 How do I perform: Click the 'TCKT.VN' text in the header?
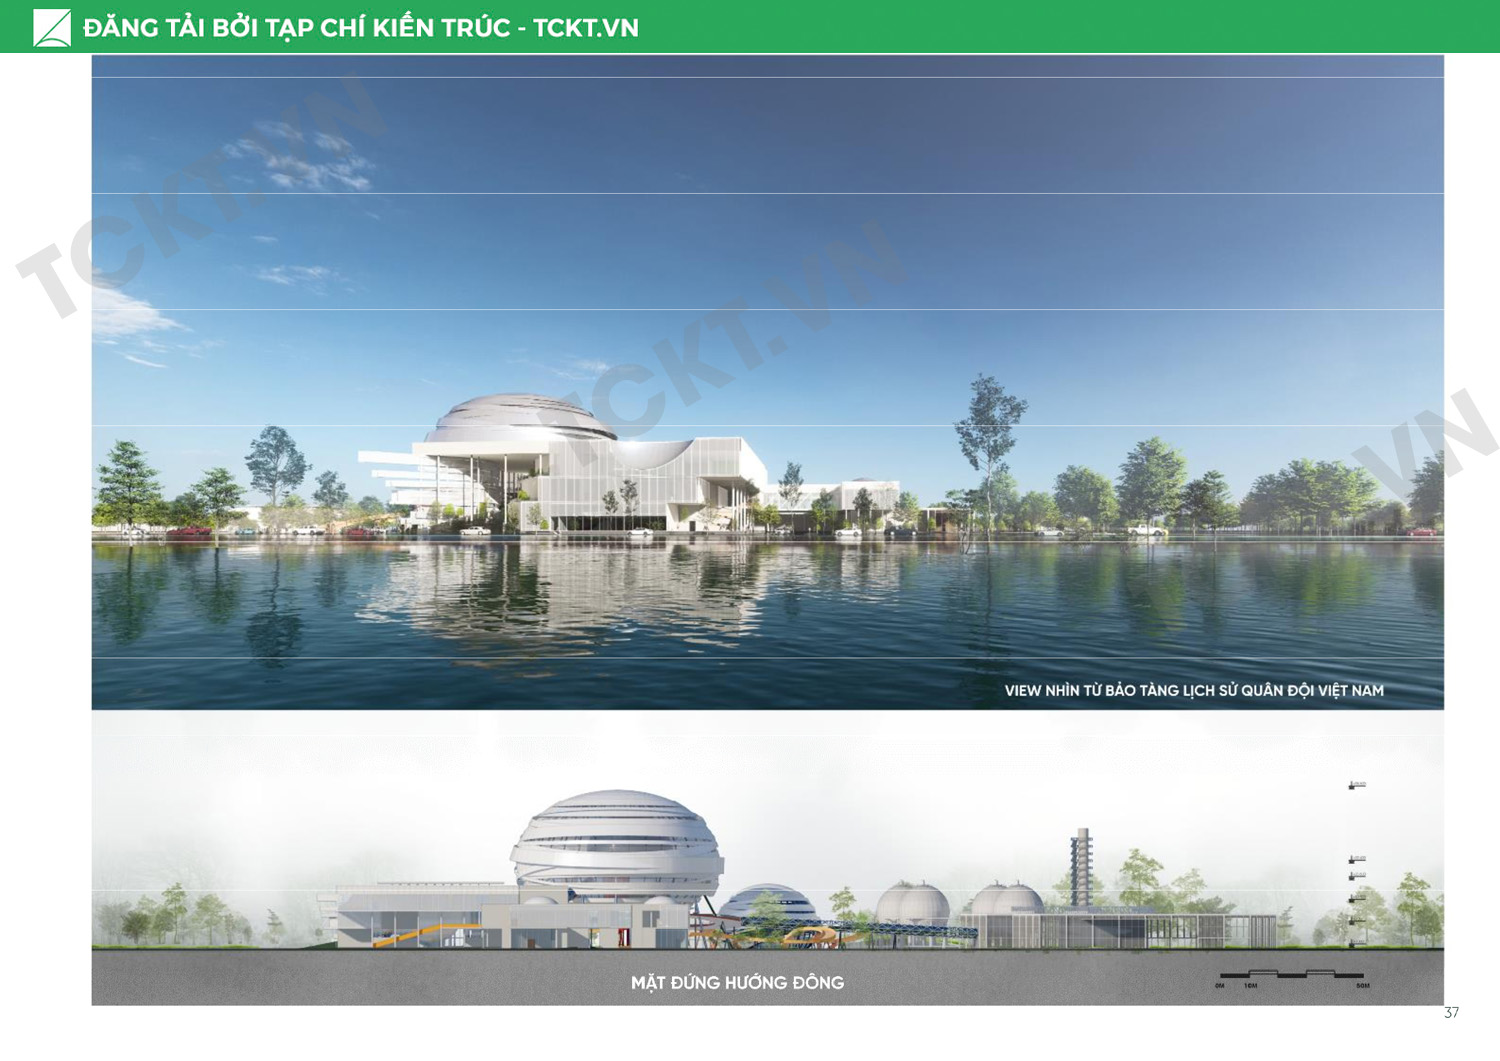click(x=585, y=28)
